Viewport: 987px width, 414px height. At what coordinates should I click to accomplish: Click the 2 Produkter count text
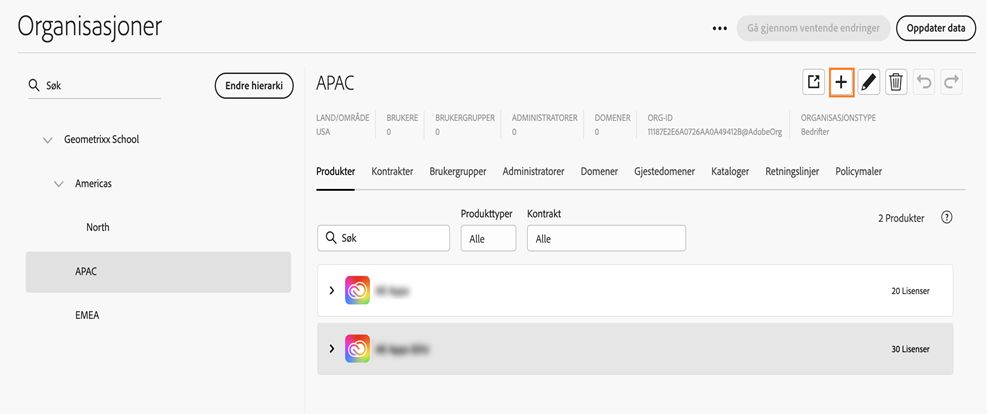click(901, 218)
